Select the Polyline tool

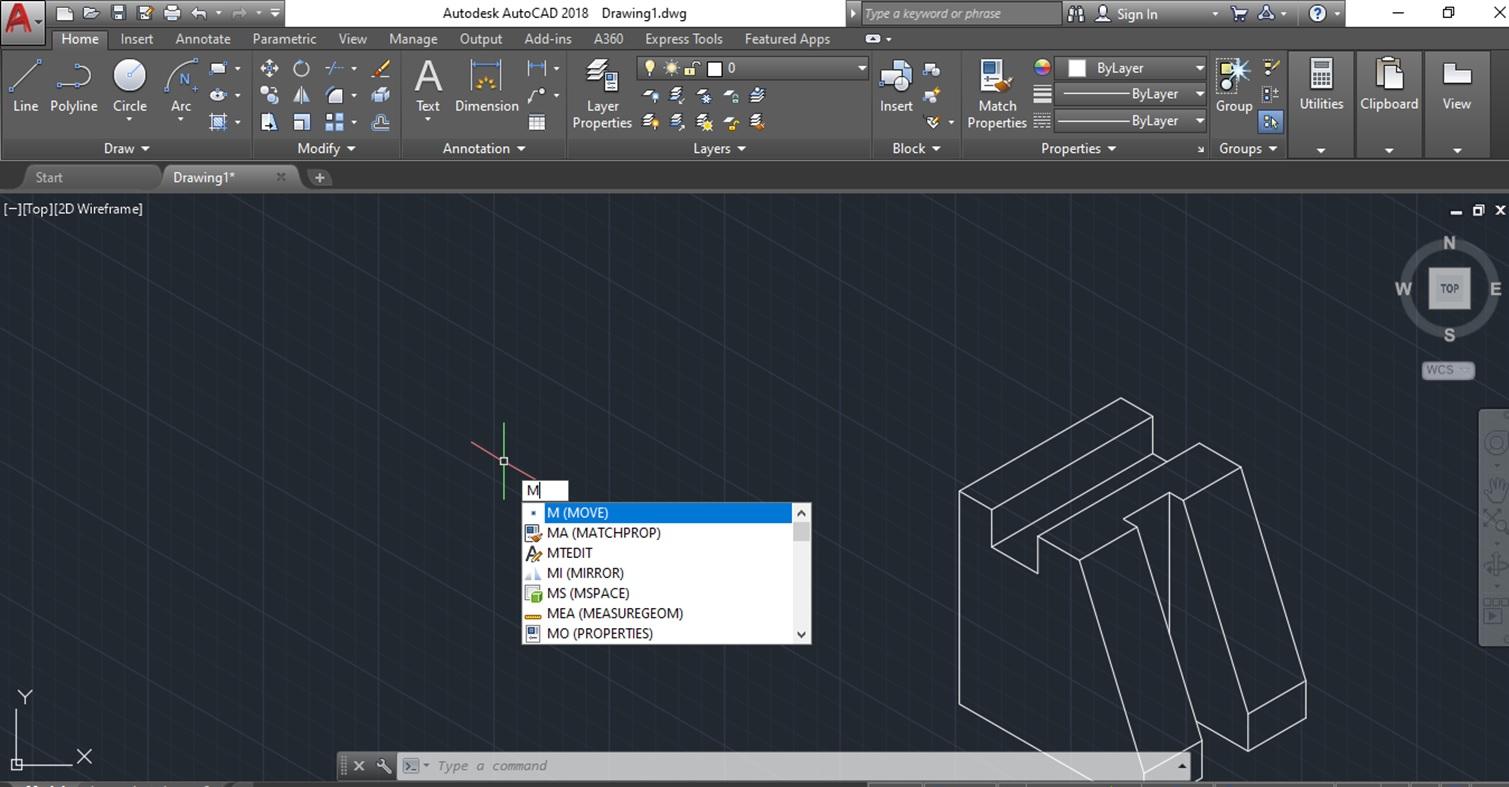(74, 86)
